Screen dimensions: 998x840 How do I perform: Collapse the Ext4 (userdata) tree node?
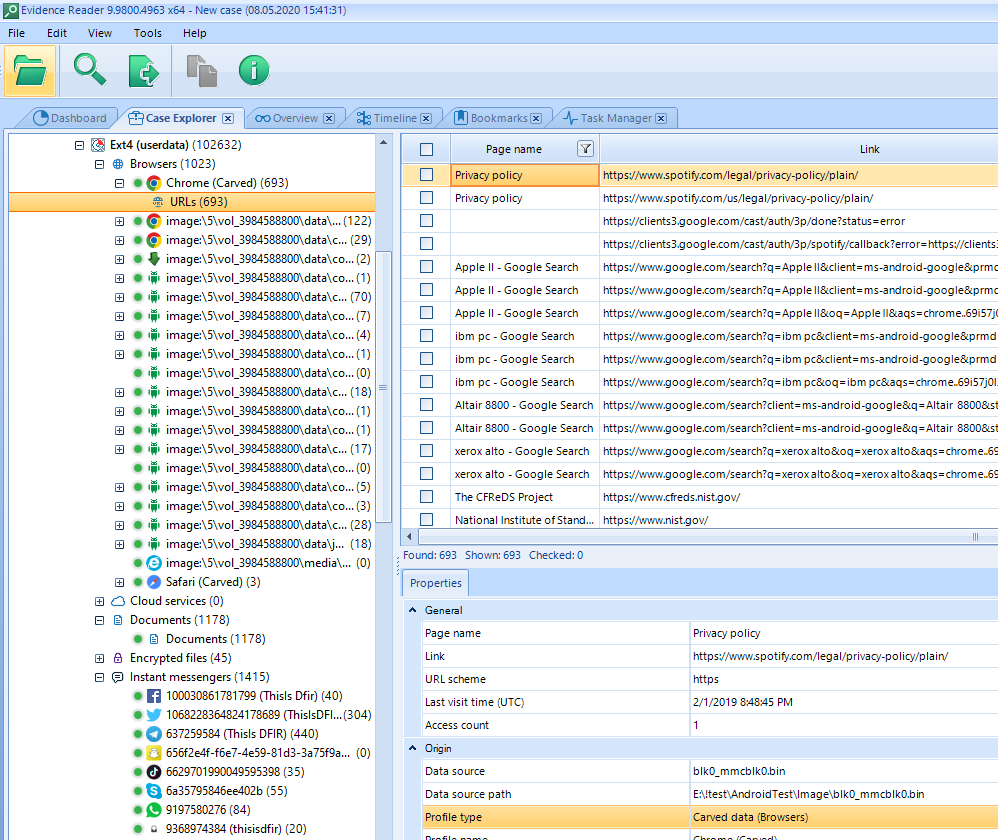click(80, 145)
